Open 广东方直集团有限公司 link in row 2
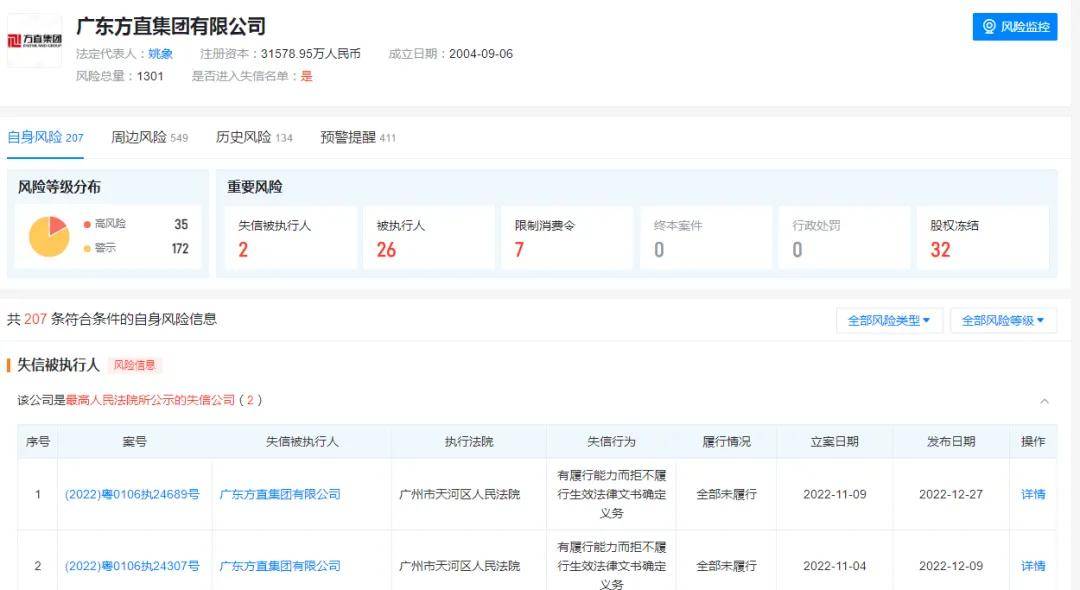 (x=280, y=566)
